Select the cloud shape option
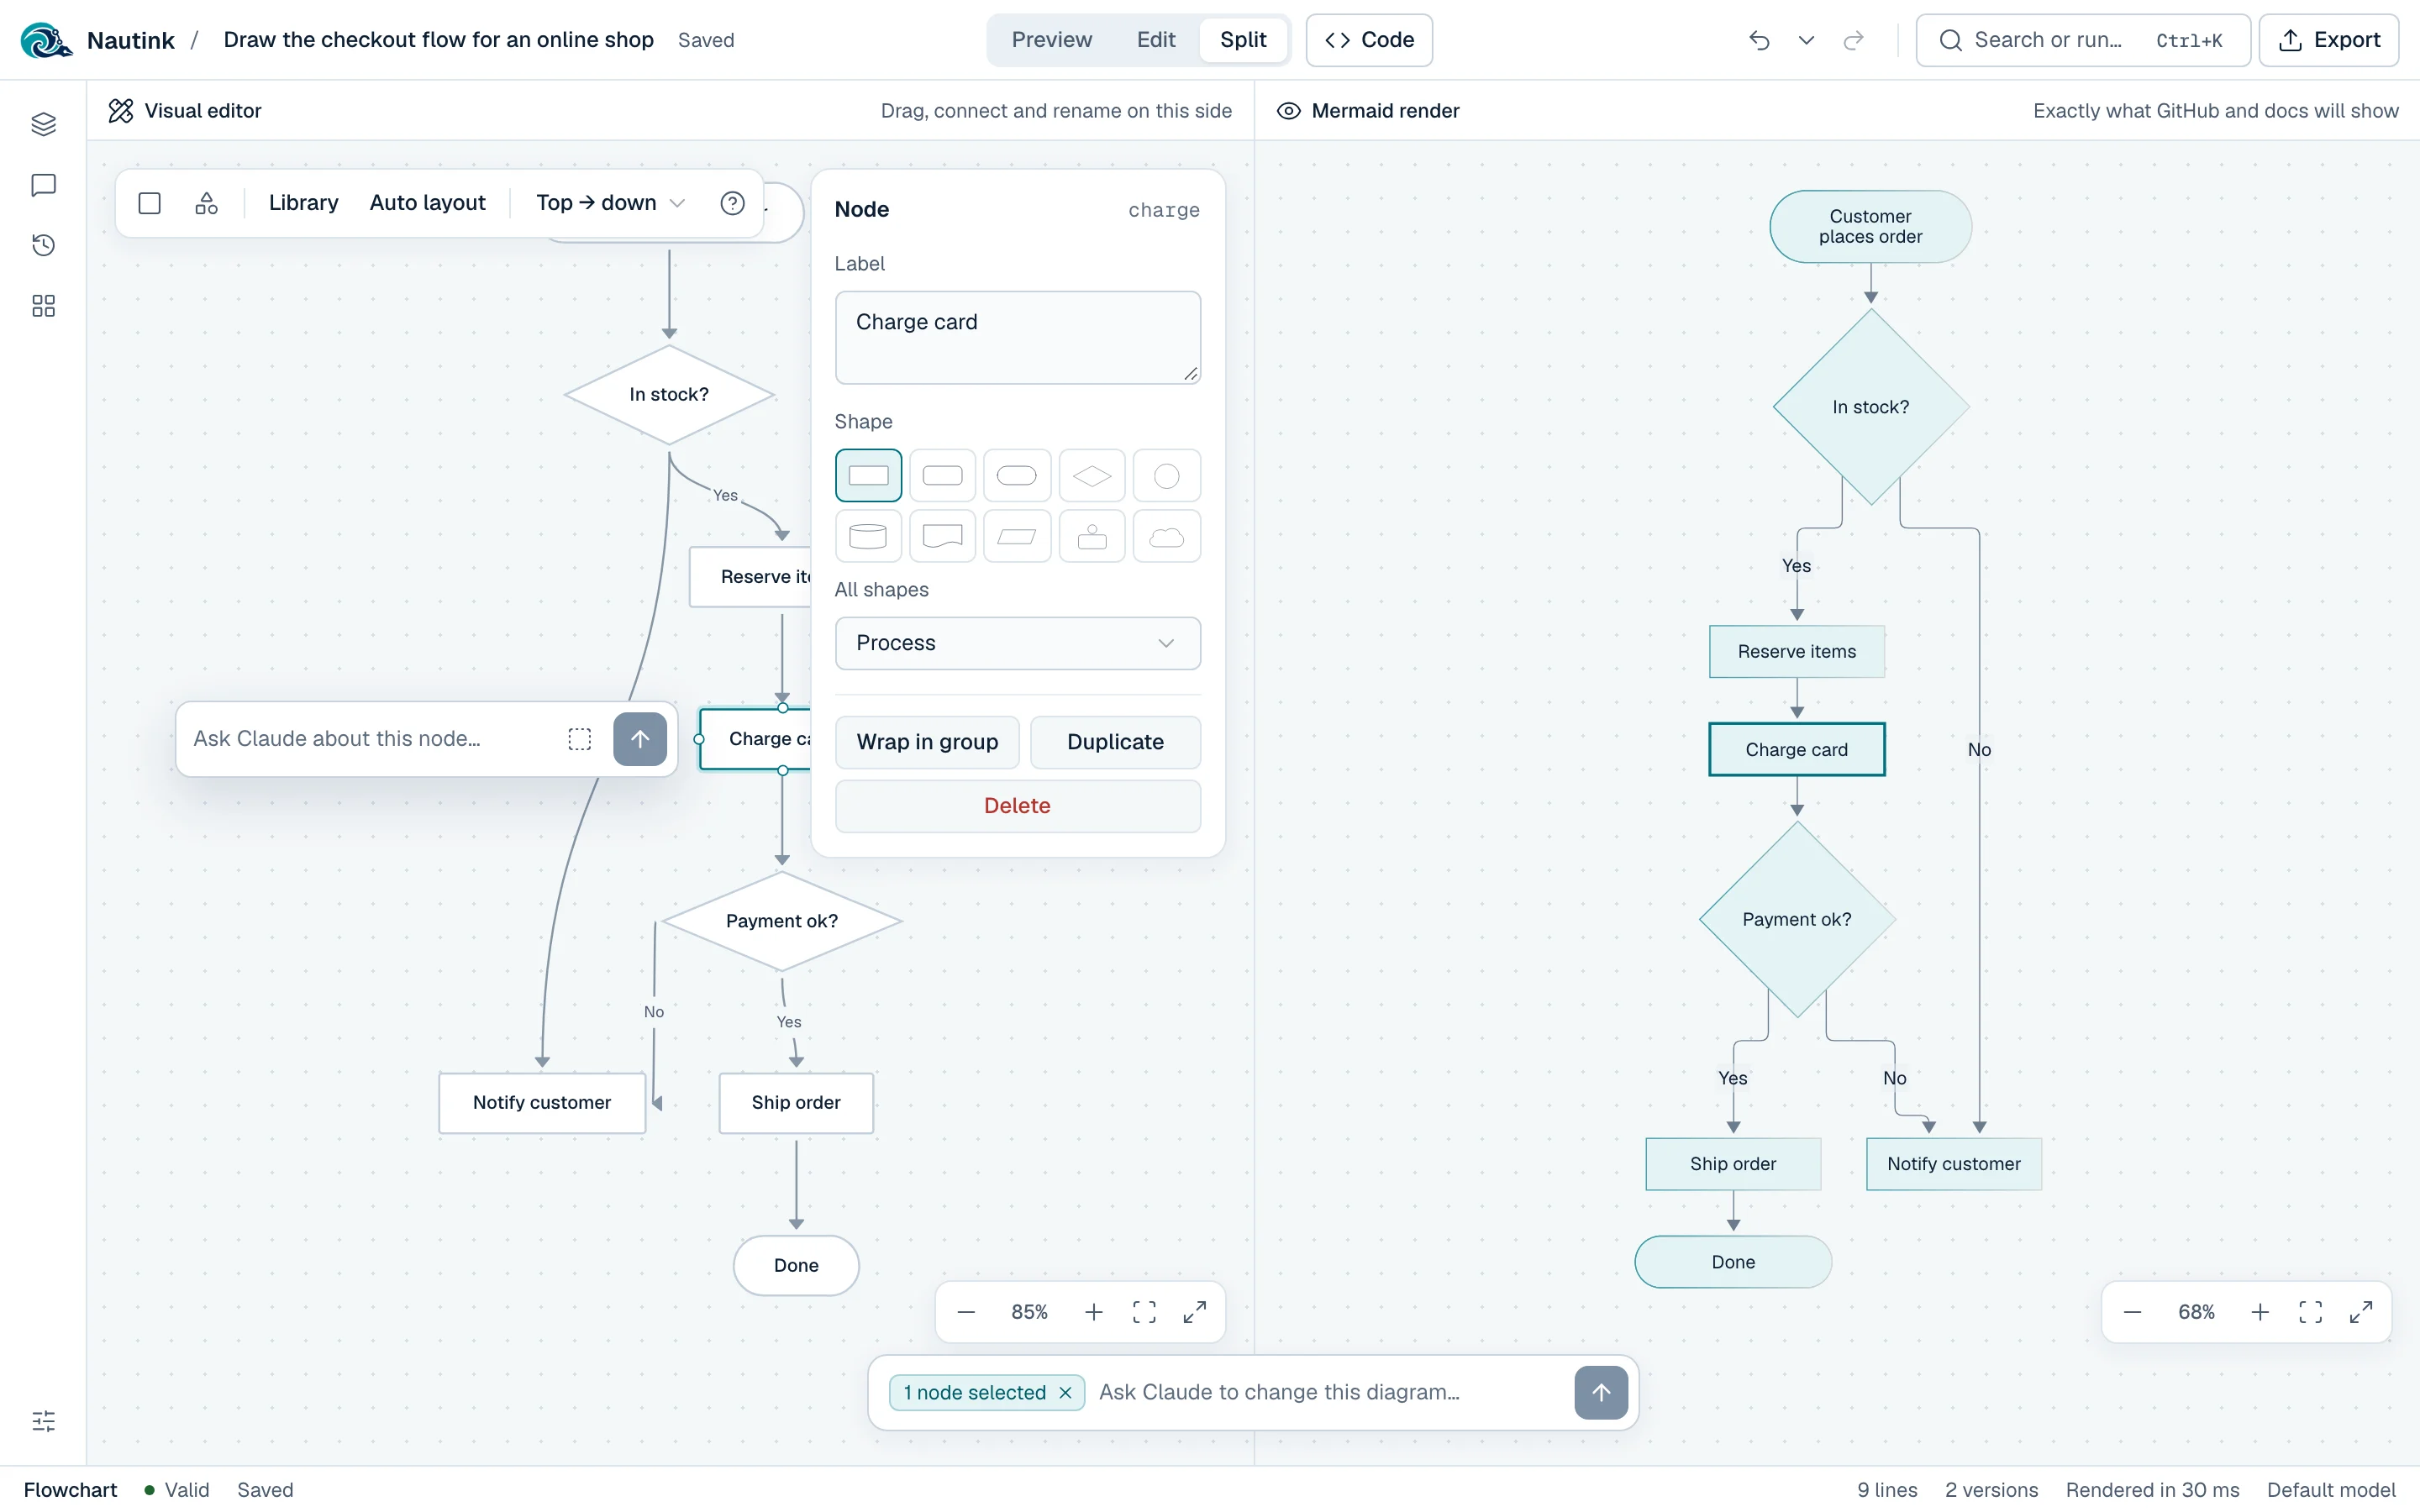This screenshot has height=1512, width=2420. 1167,537
